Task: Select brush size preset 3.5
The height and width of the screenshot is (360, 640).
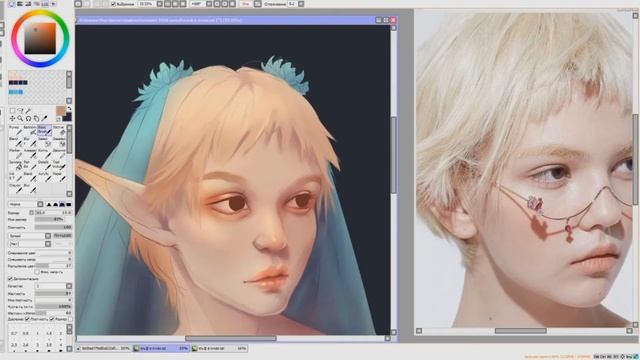Action: click(x=49, y=345)
